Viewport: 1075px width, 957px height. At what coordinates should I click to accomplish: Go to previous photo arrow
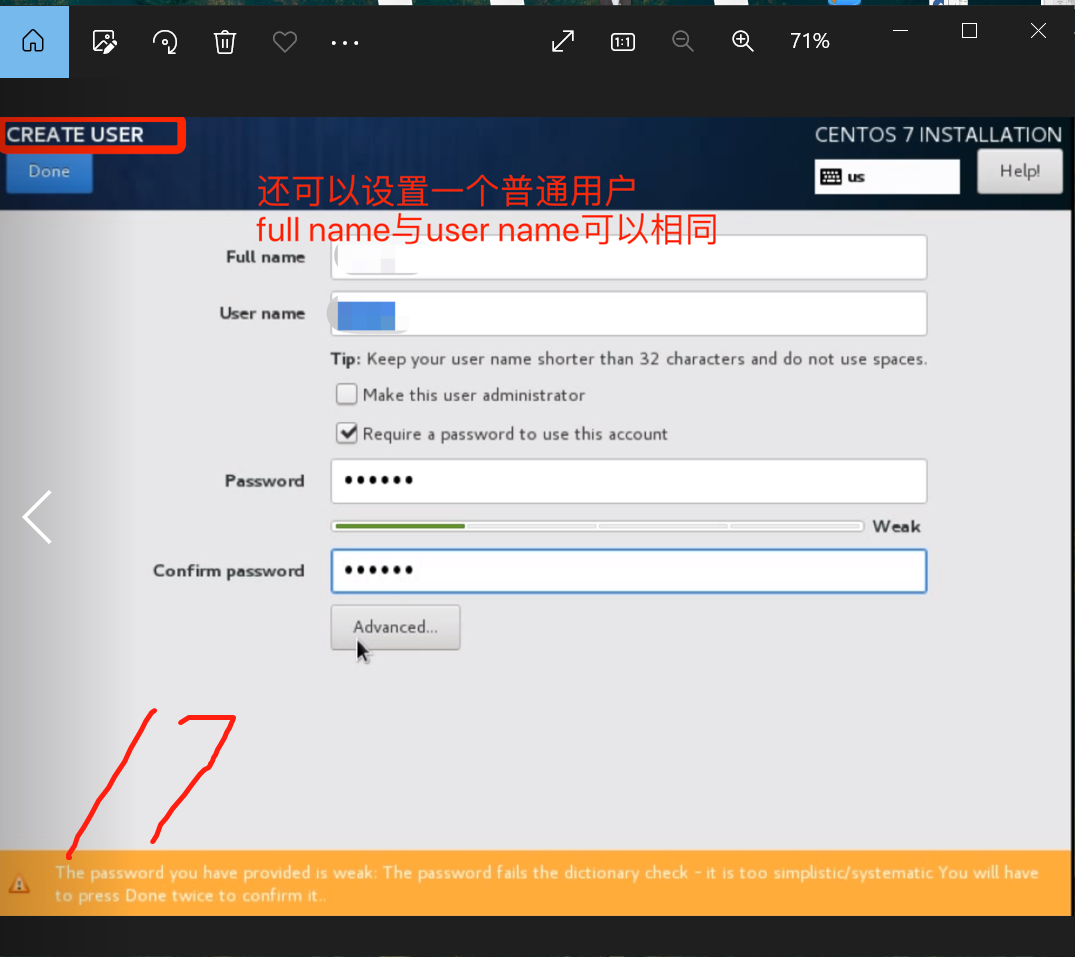pos(38,517)
